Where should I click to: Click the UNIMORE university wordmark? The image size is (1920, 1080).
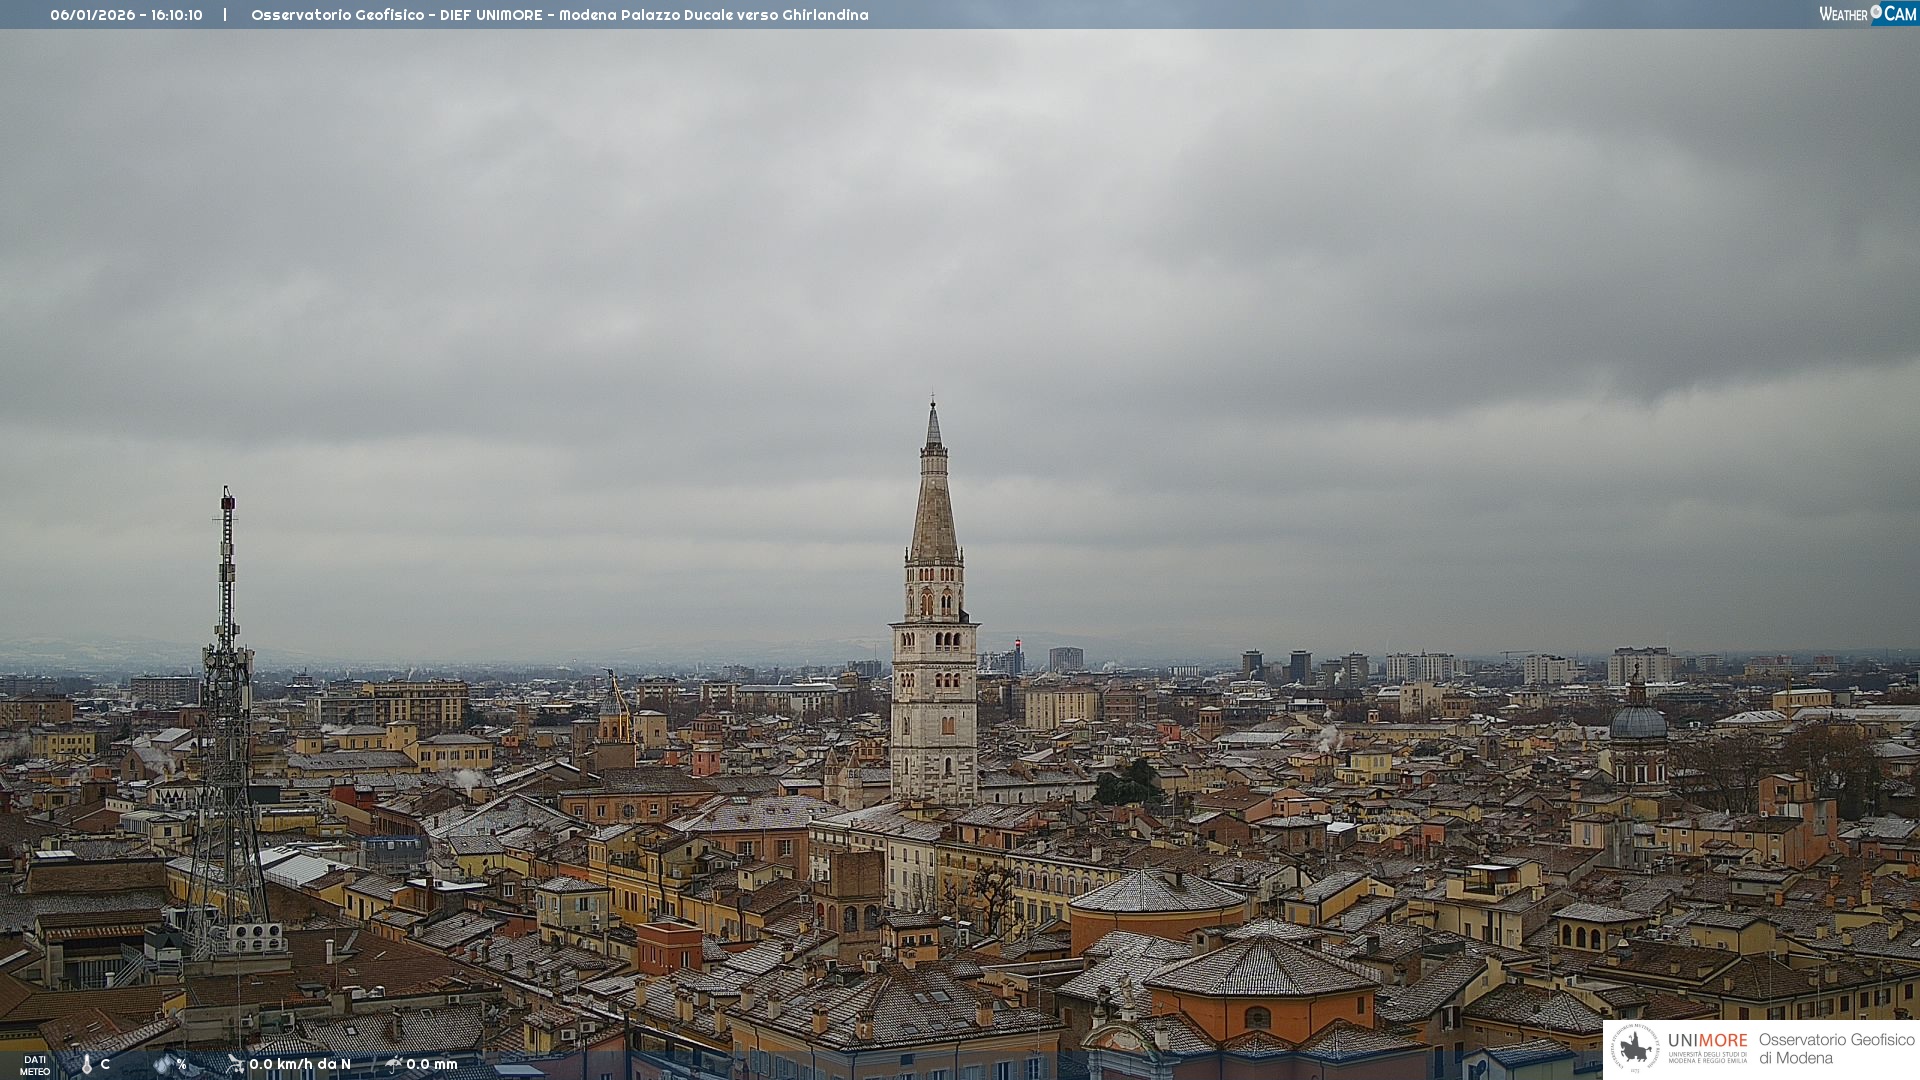tap(1707, 1040)
